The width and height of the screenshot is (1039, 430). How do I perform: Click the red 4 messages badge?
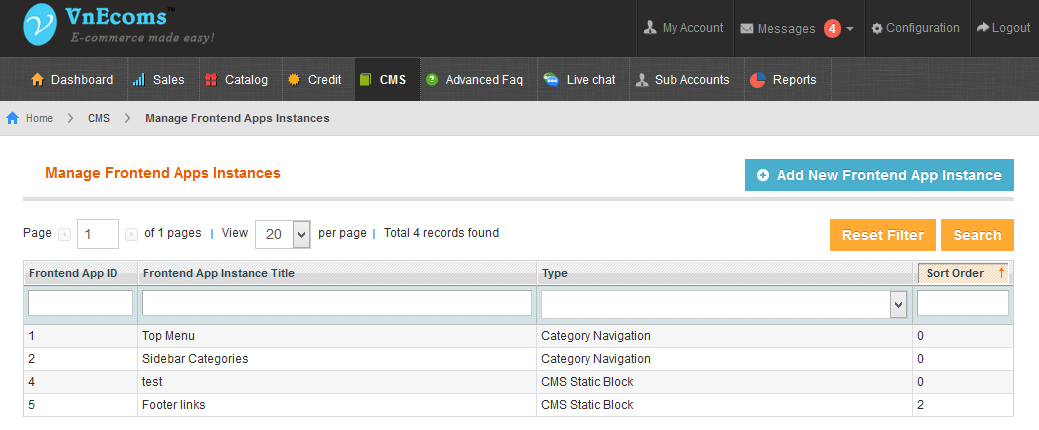[x=832, y=28]
